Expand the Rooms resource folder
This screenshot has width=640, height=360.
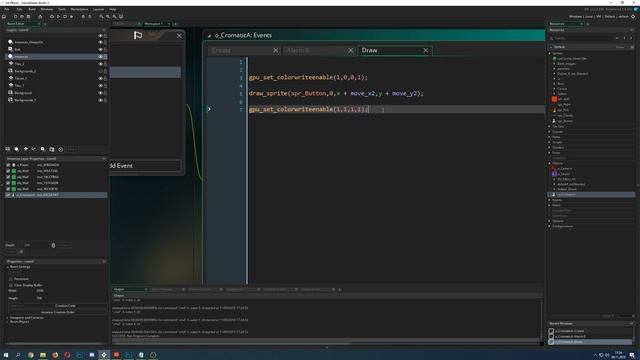[x=550, y=200]
